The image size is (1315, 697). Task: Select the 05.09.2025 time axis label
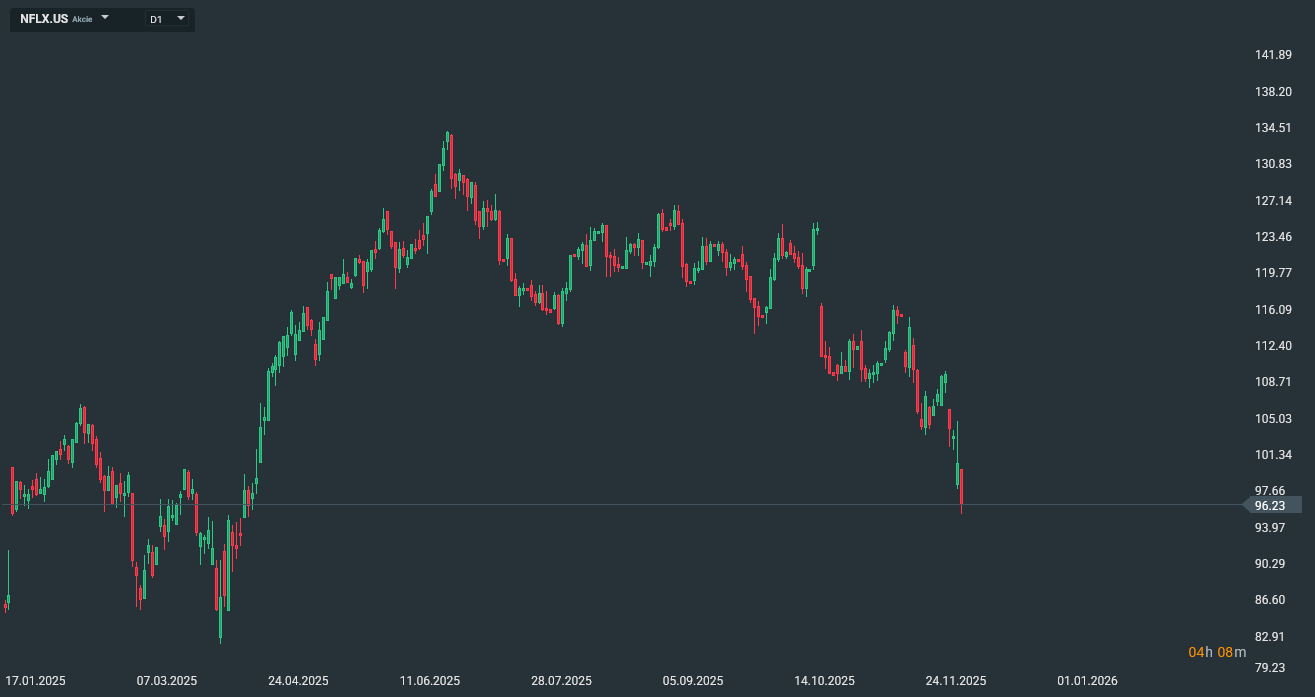(693, 681)
